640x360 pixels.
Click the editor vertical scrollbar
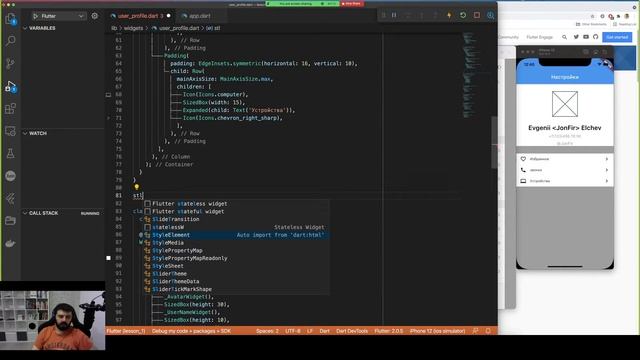[494, 143]
